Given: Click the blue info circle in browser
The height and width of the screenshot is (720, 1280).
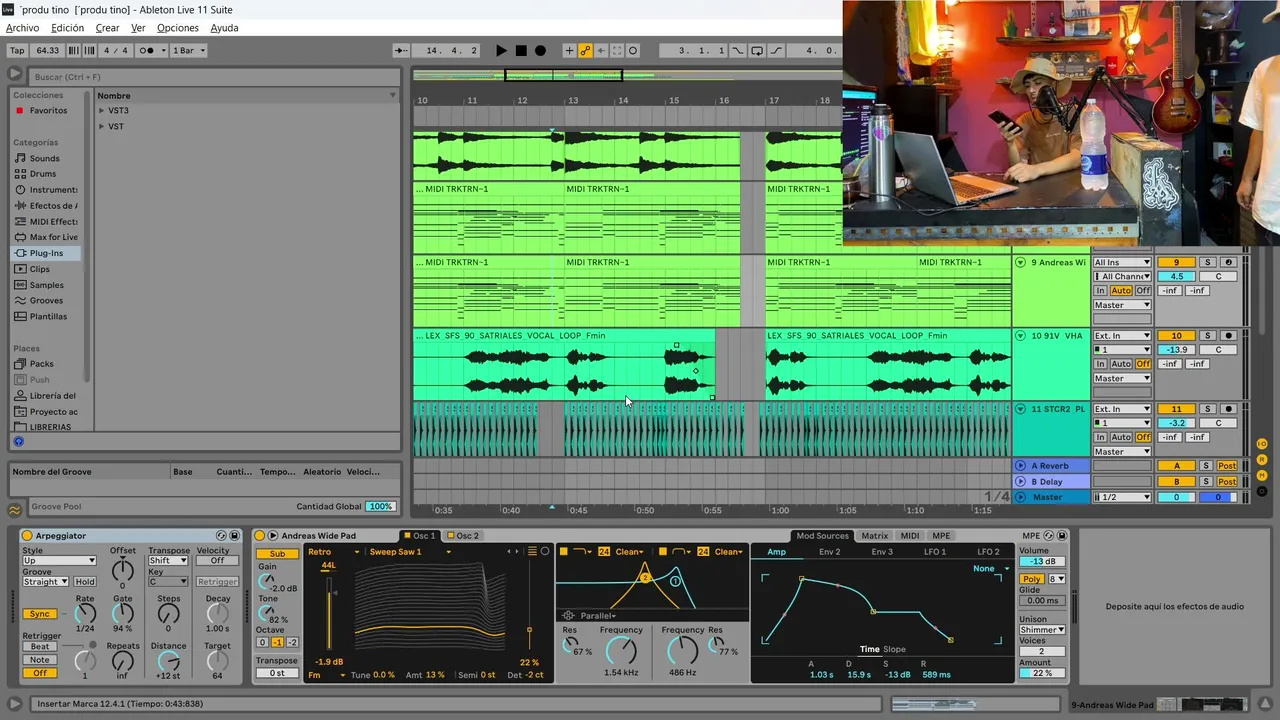Looking at the screenshot, I should (18, 441).
